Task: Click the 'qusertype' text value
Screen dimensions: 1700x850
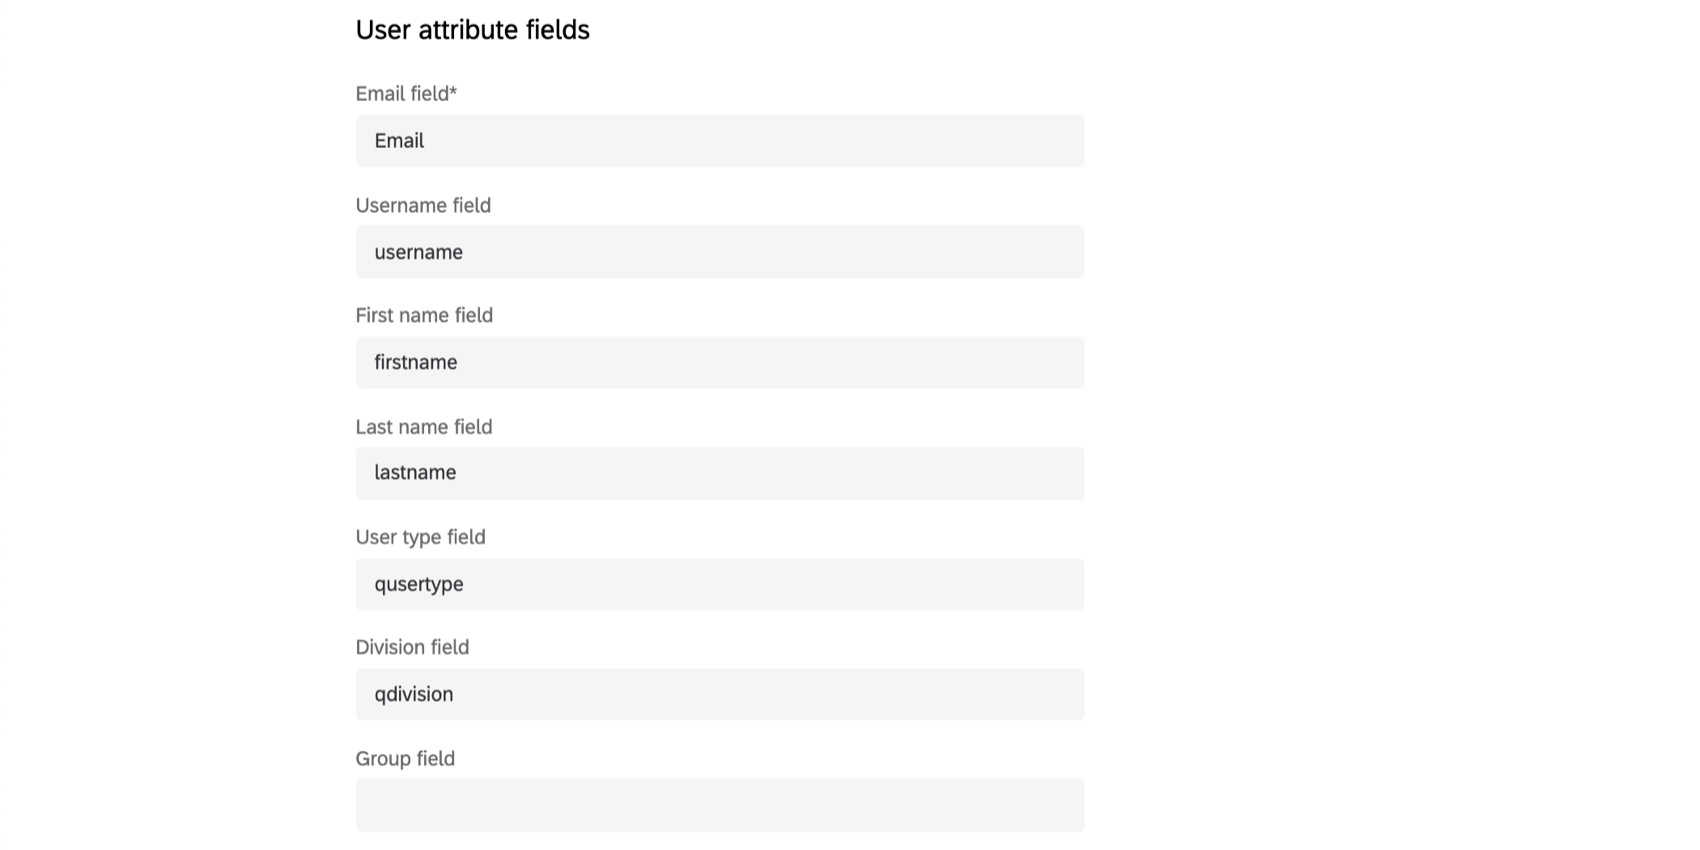Action: (419, 584)
